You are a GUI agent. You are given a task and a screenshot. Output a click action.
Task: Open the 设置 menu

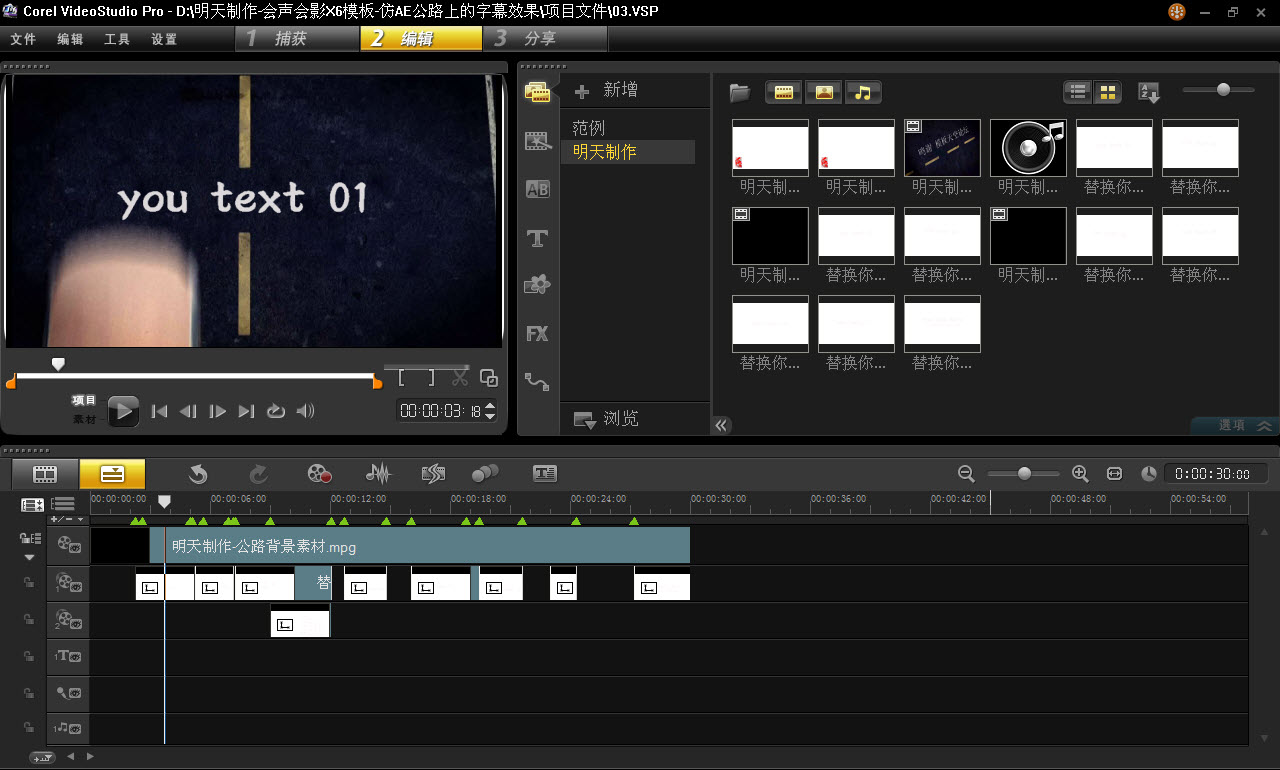point(164,39)
